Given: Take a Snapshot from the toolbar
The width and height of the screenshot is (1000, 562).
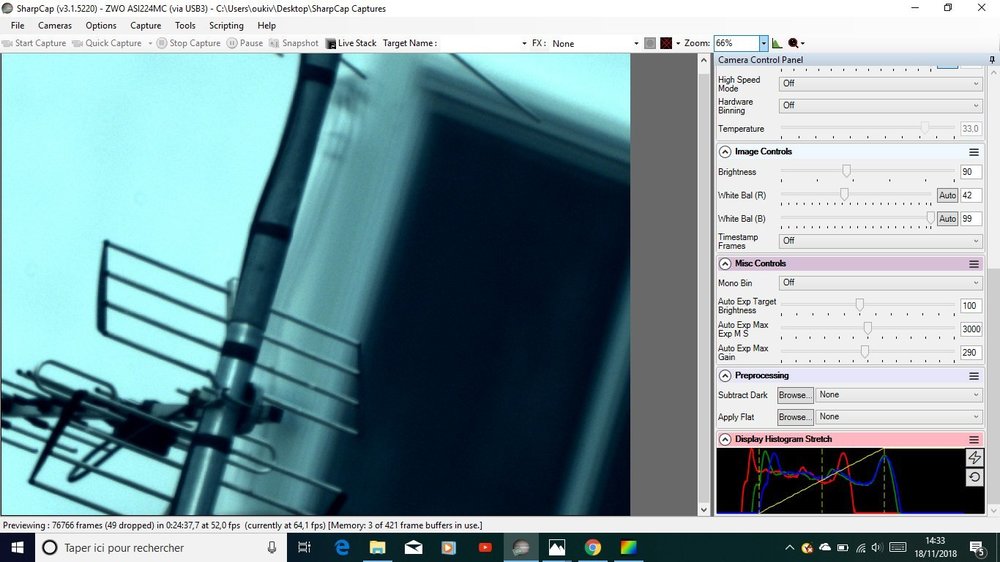Looking at the screenshot, I should pos(293,43).
